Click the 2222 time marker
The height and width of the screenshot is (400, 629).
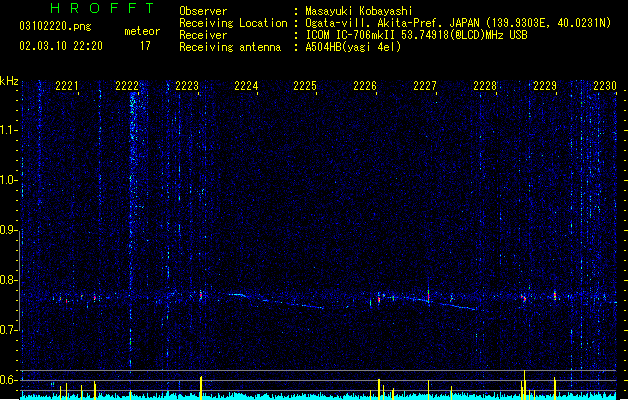click(127, 86)
